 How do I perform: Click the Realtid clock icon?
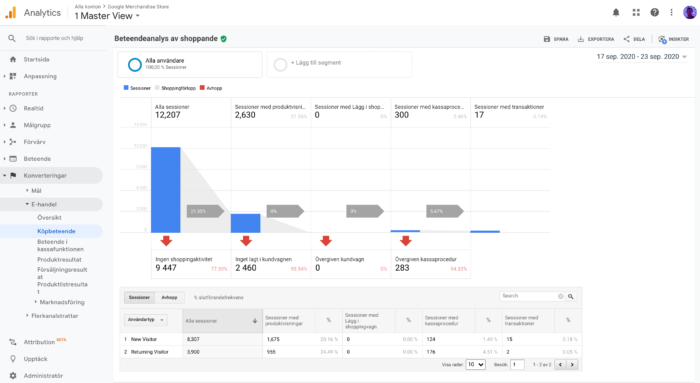(x=13, y=108)
